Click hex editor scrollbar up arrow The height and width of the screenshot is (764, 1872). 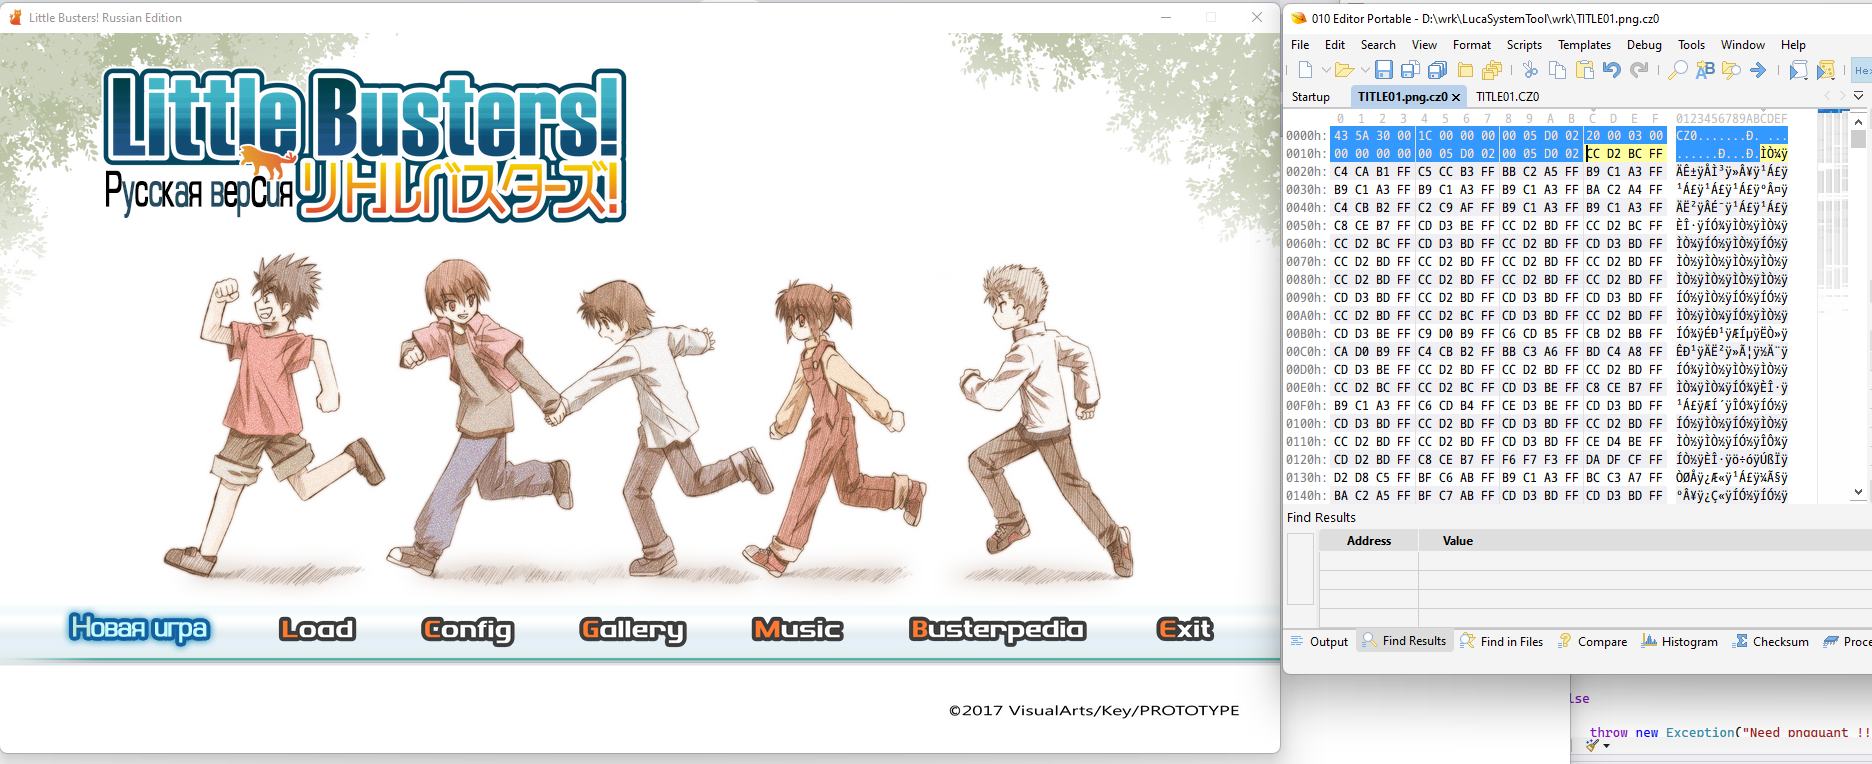1858,121
